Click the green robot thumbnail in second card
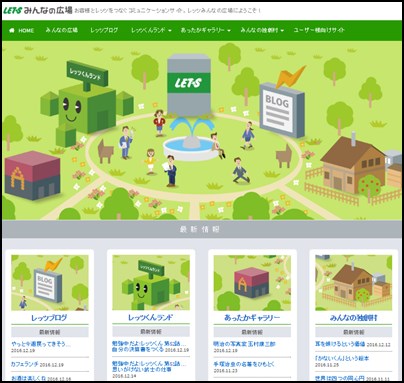The image size is (404, 383). [x=151, y=283]
